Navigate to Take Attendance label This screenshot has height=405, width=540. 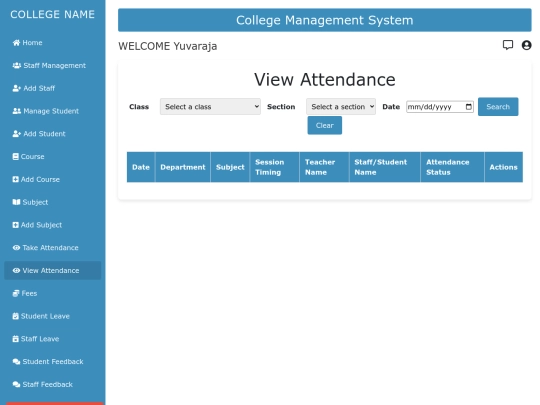tap(50, 248)
